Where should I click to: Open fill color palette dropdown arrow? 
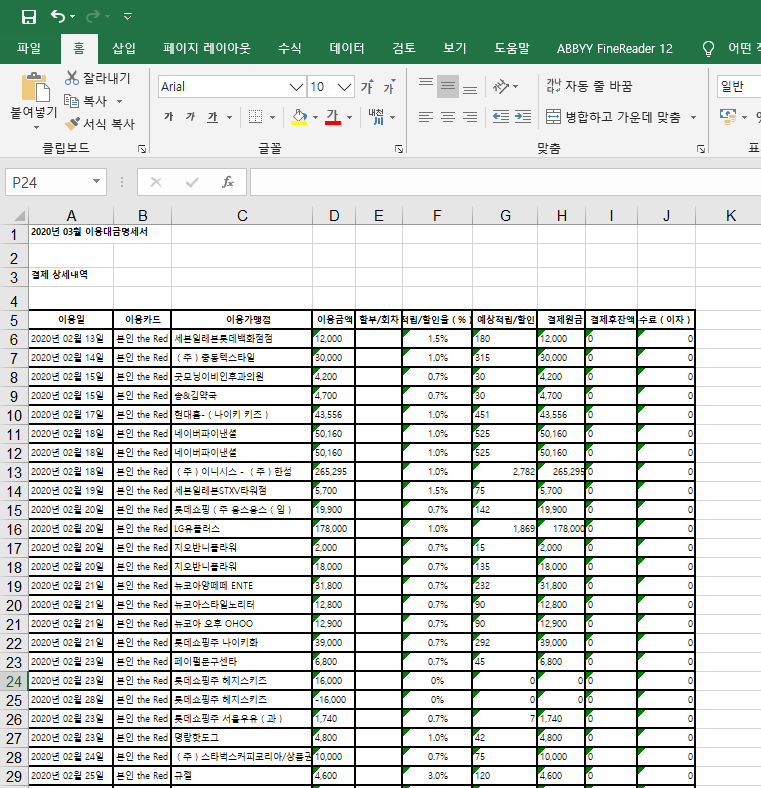click(x=315, y=117)
